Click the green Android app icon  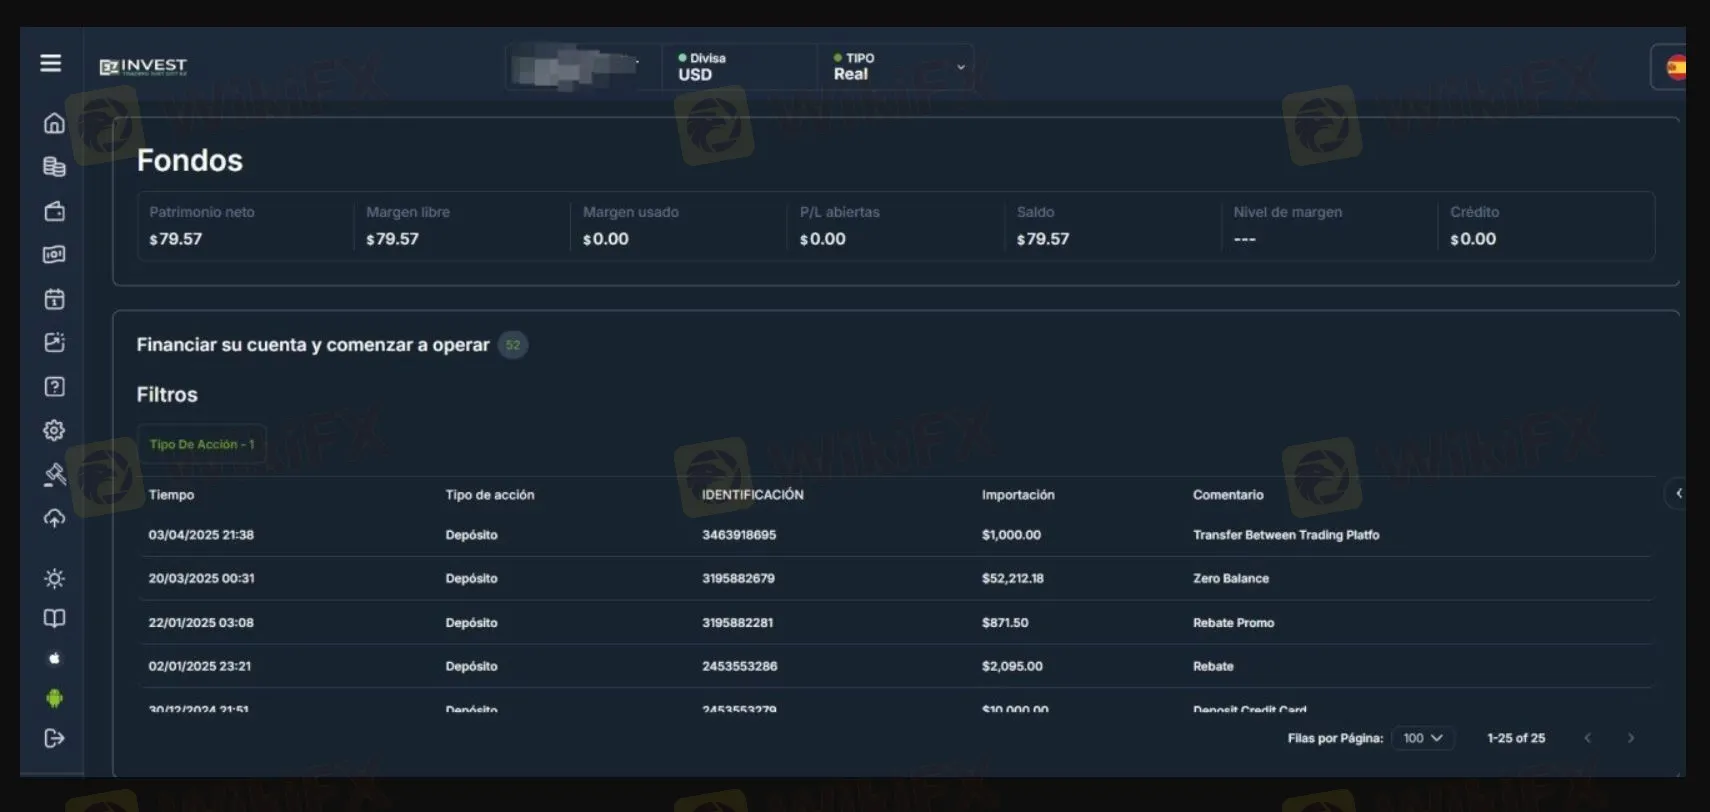click(54, 698)
